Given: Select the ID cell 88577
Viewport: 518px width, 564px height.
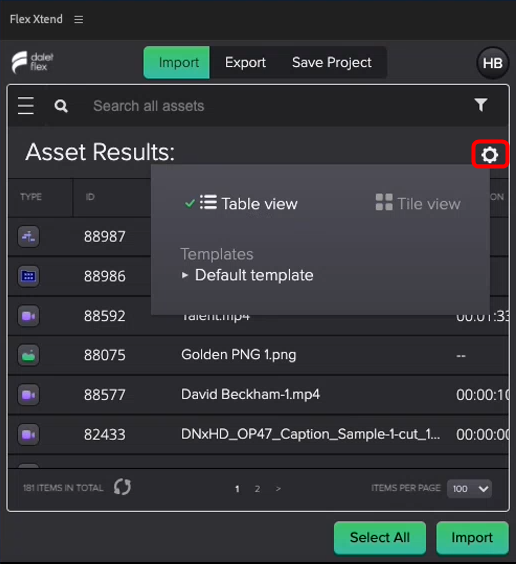Looking at the screenshot, I should click(x=105, y=395).
